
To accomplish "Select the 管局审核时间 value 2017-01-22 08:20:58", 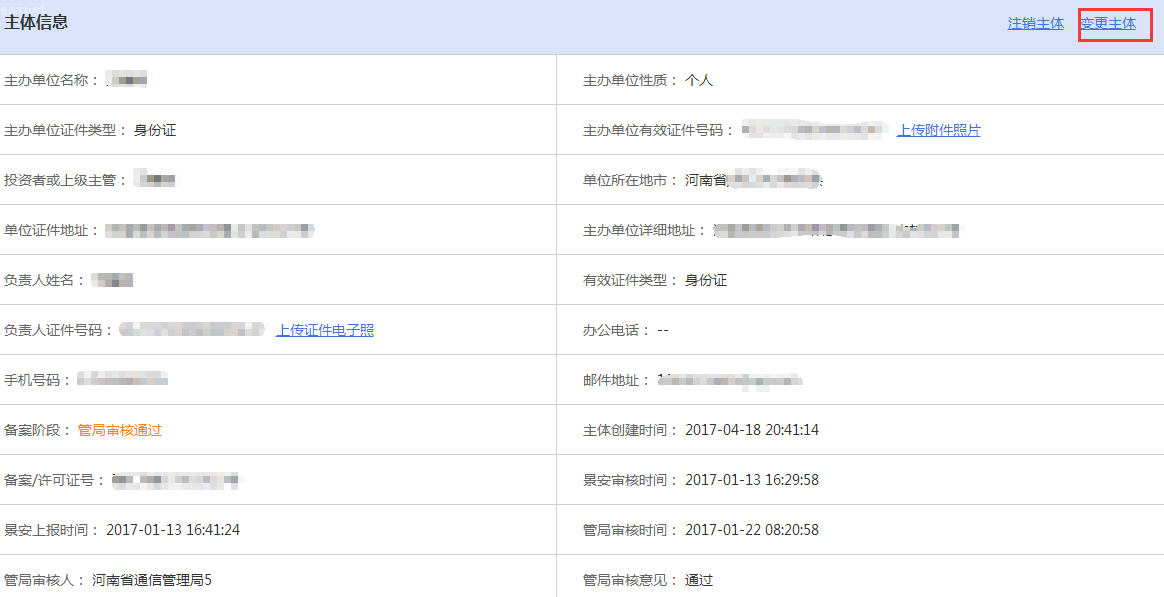I will [752, 530].
